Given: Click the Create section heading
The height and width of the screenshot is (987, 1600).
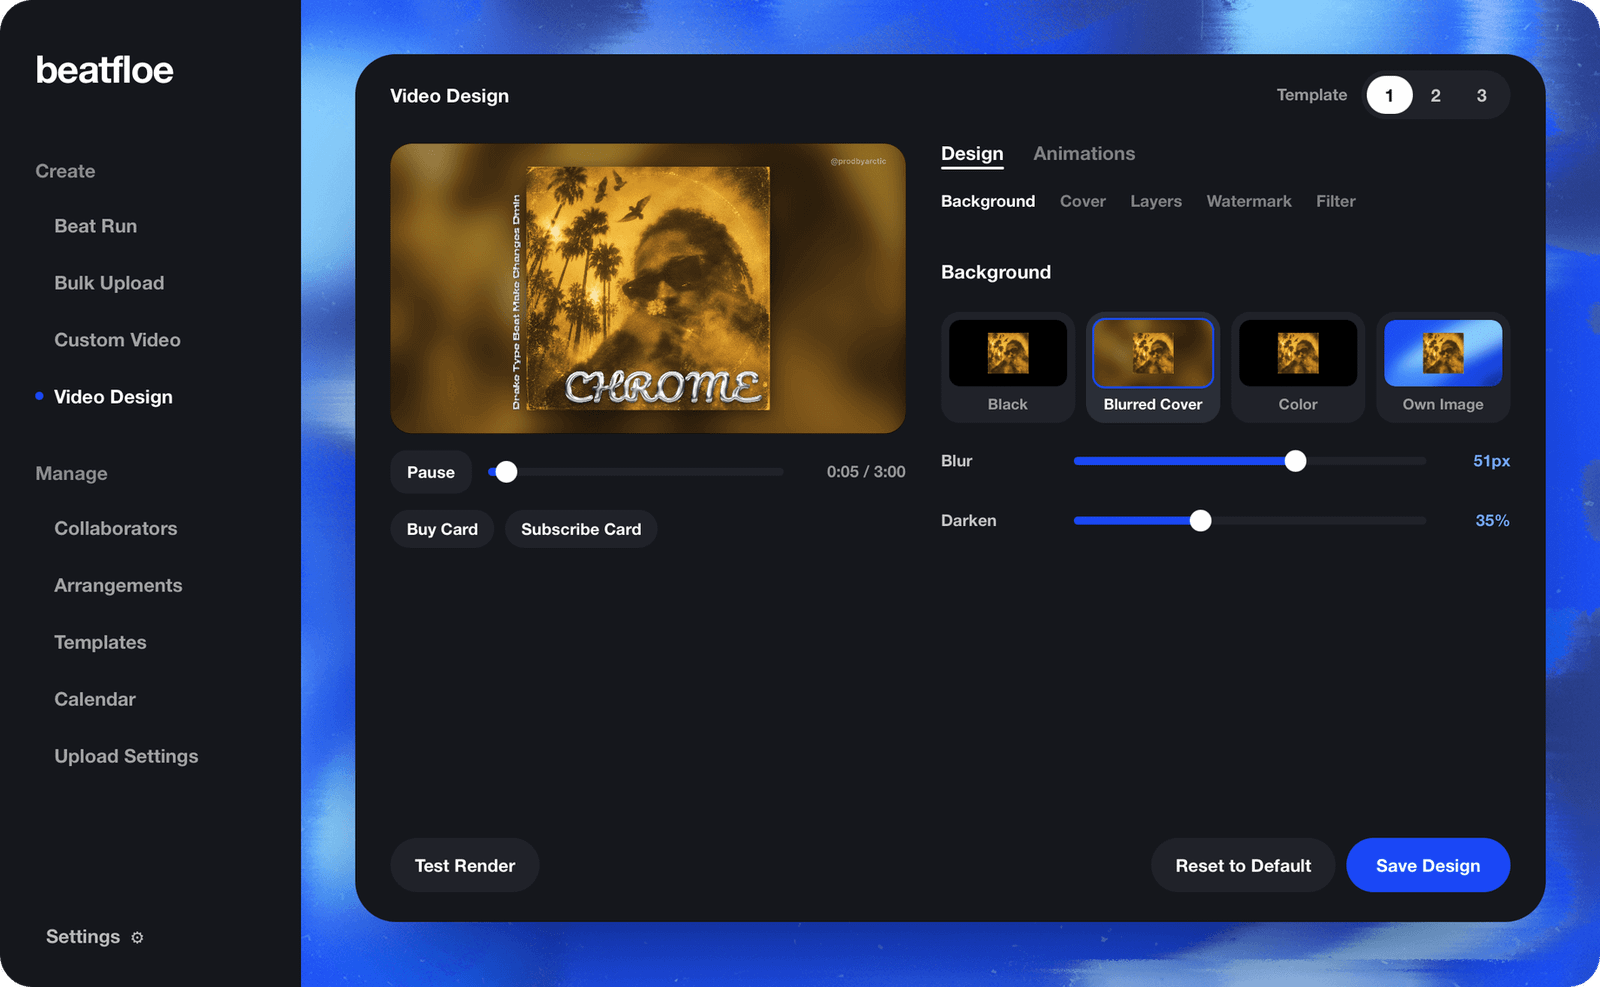Looking at the screenshot, I should coord(65,171).
